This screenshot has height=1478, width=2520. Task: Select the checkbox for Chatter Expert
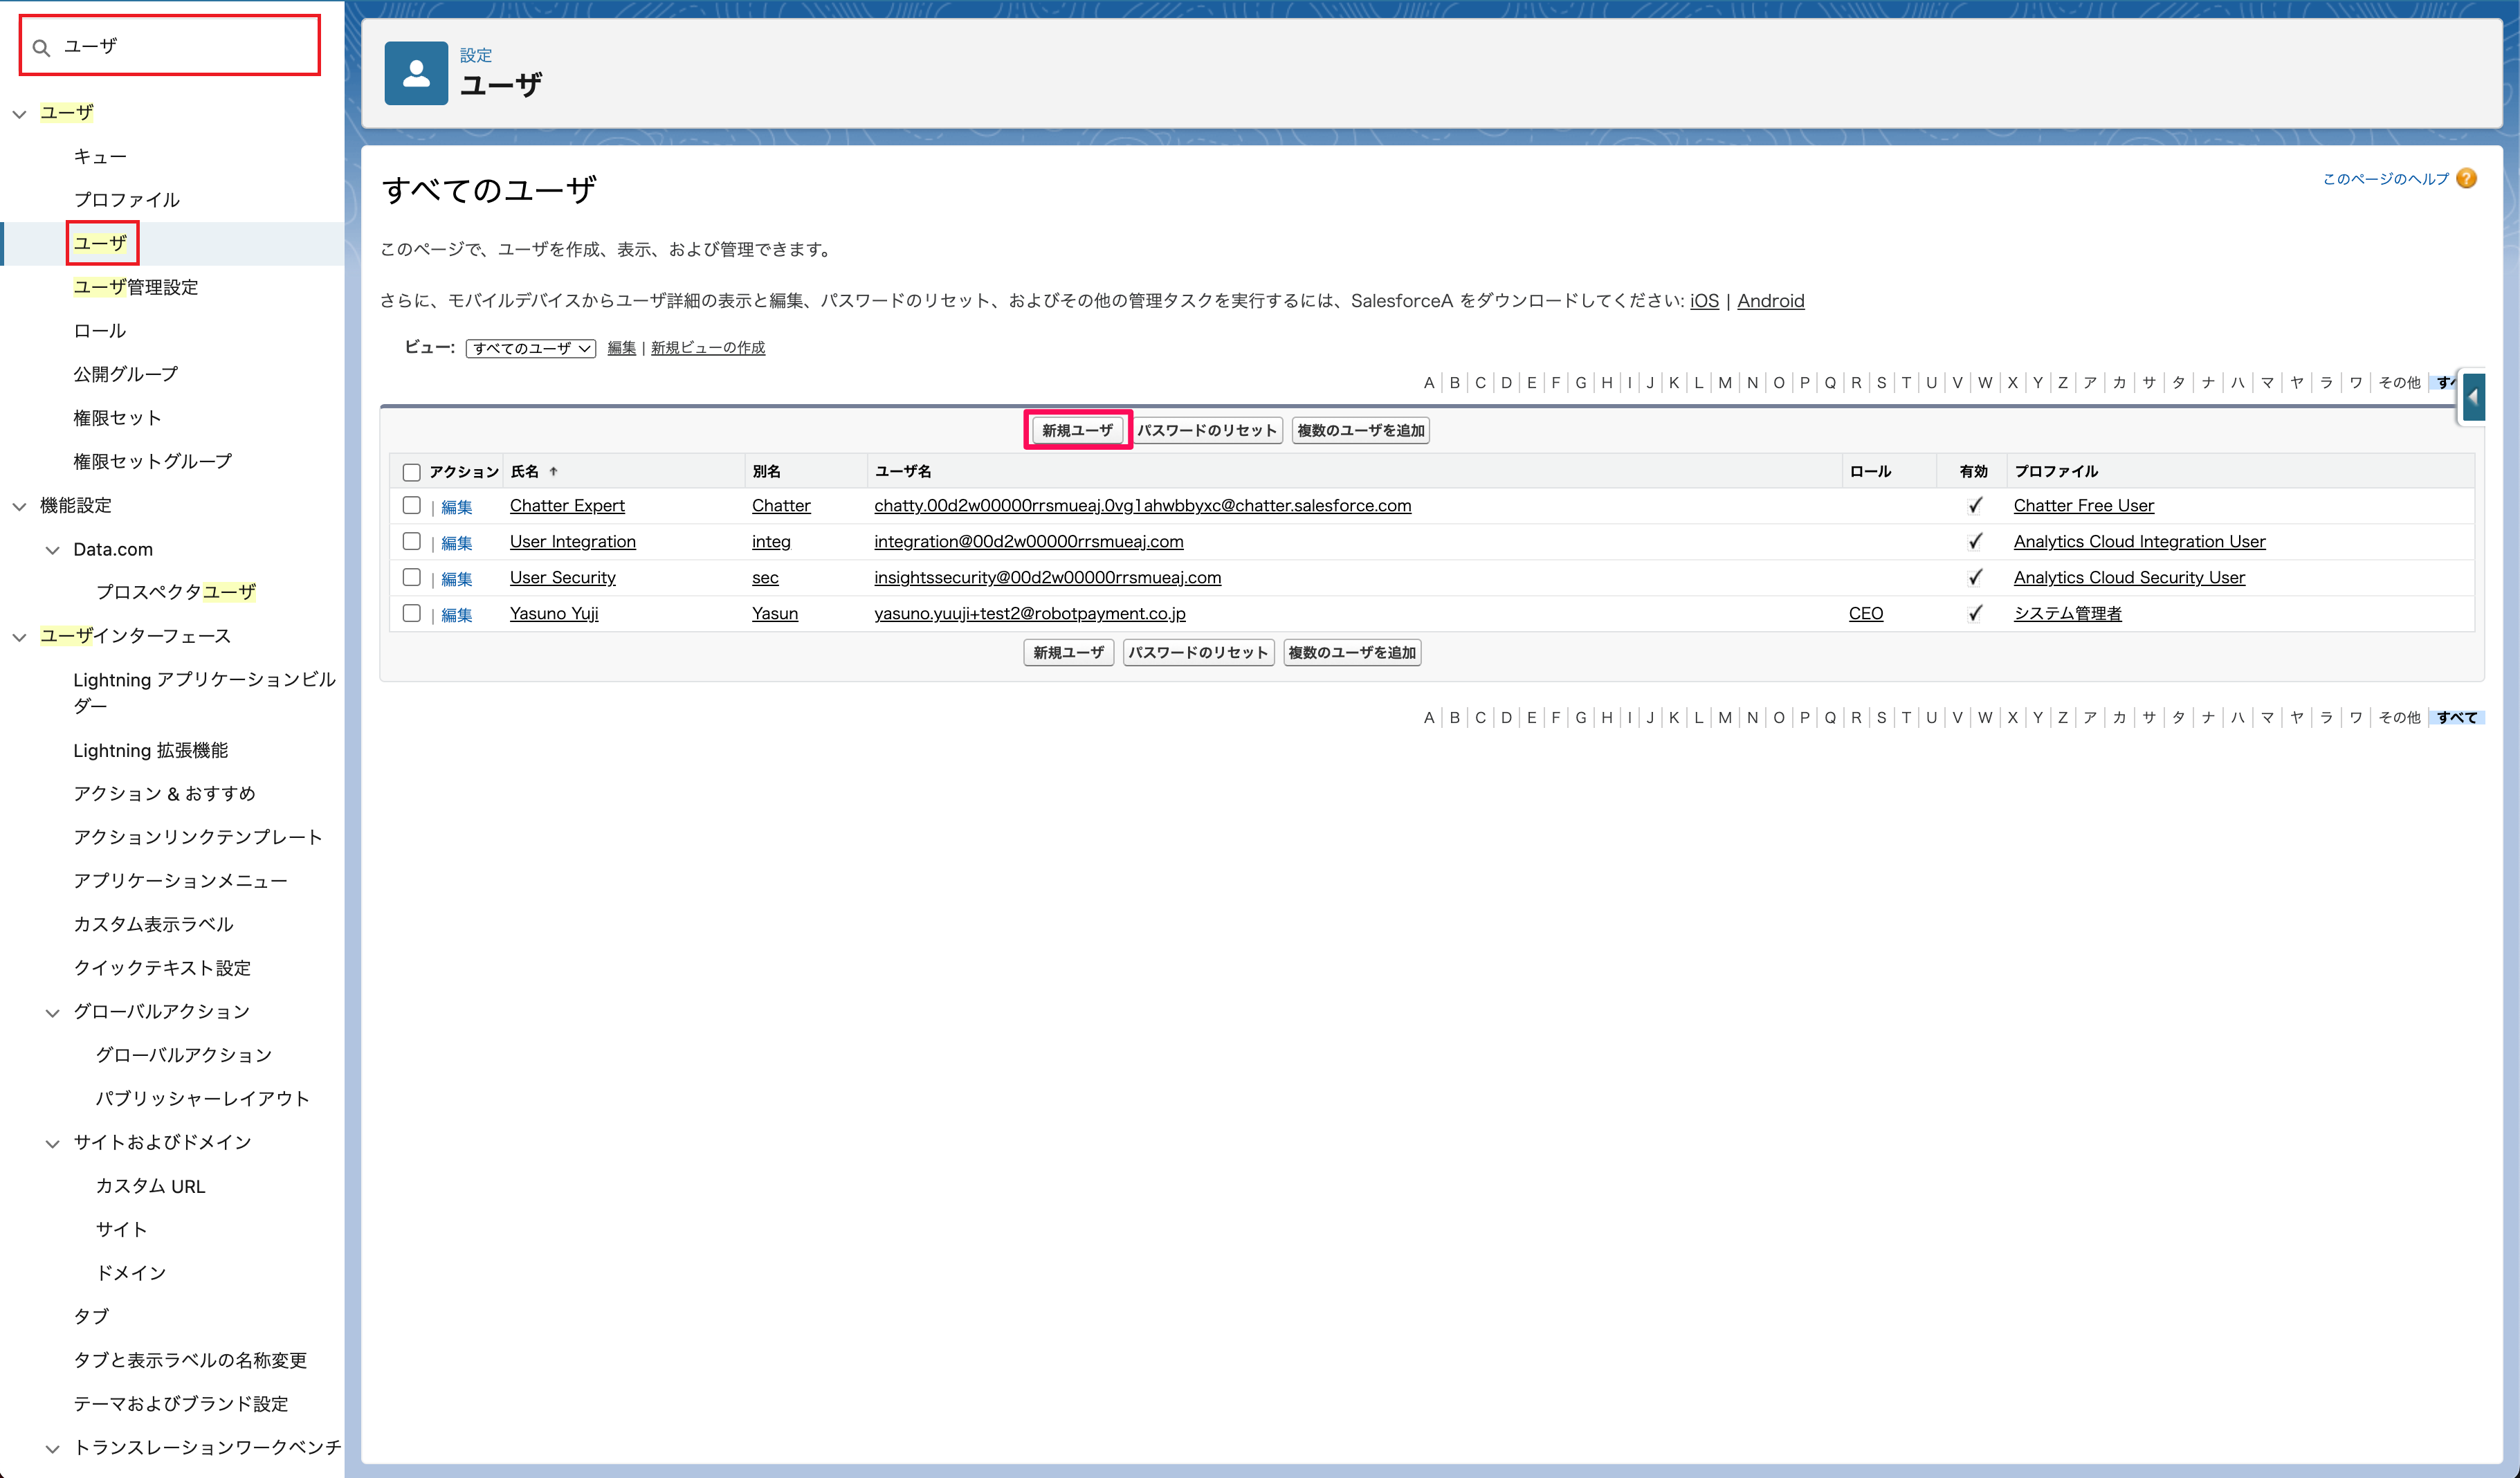[411, 505]
